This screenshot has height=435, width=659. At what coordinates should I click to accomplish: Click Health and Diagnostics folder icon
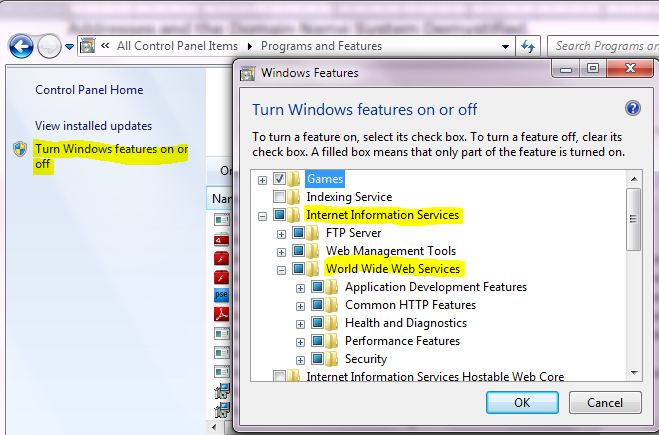tap(331, 324)
